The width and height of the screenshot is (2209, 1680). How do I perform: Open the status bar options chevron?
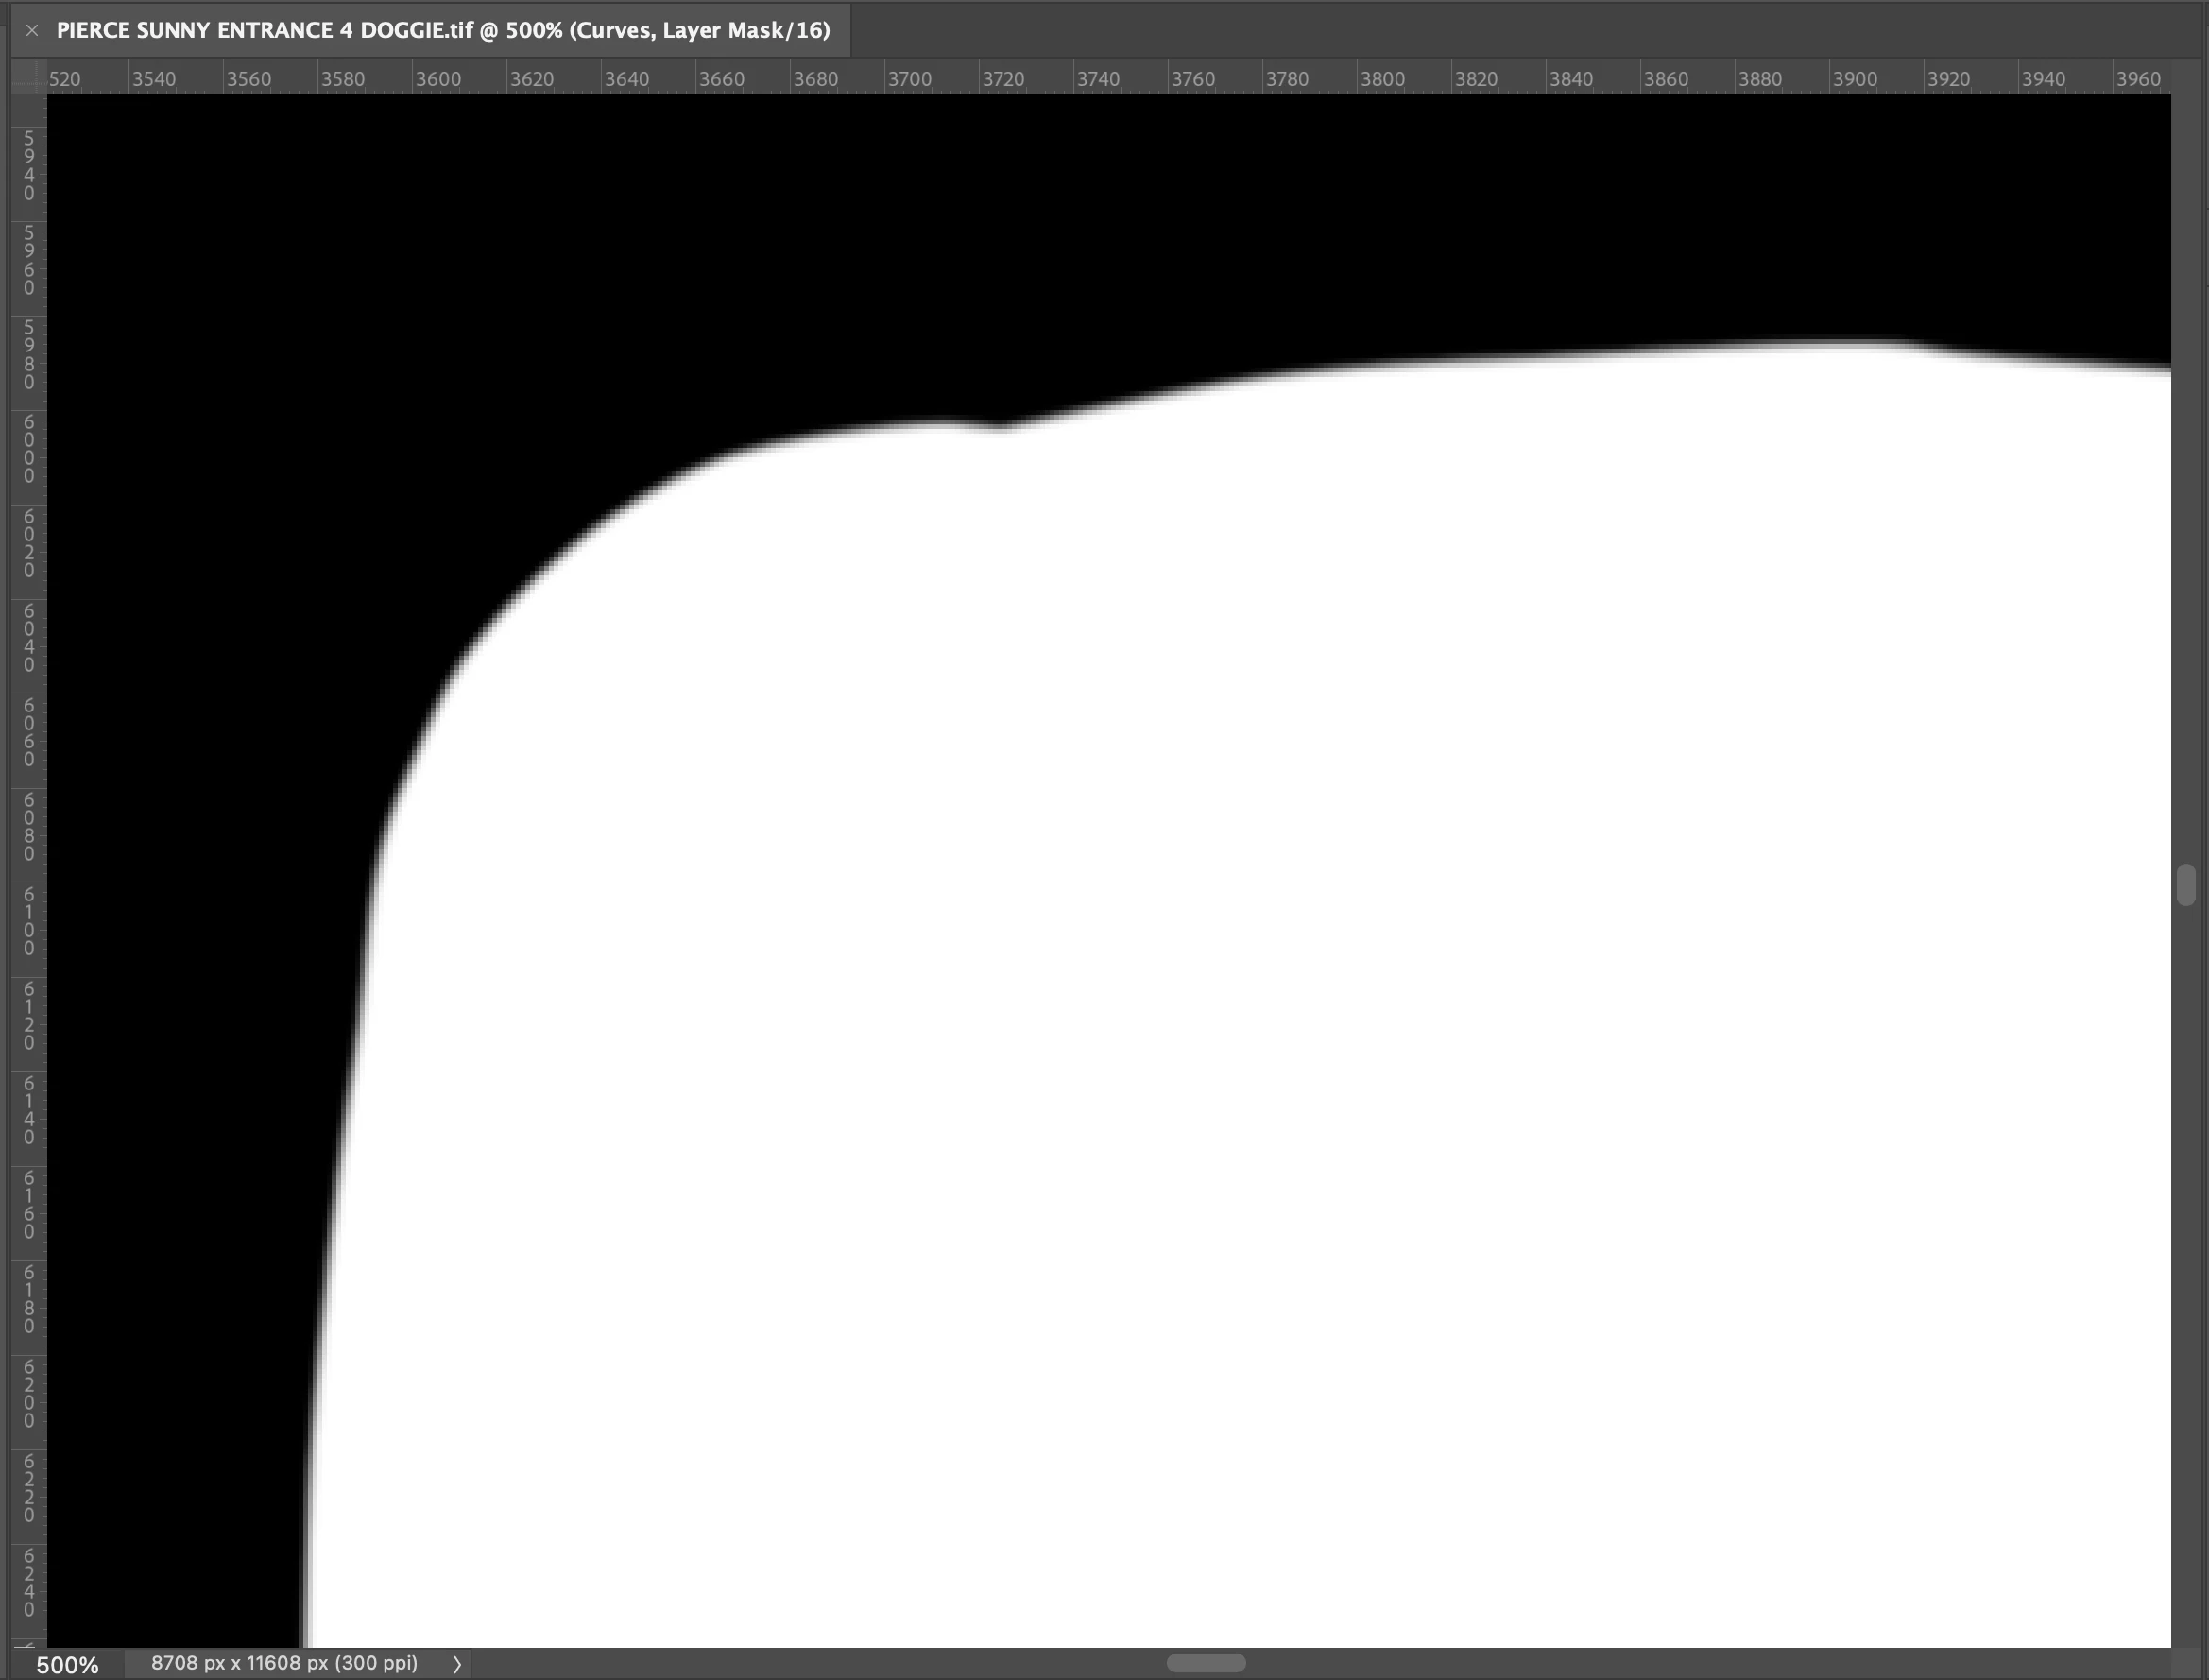(x=457, y=1664)
